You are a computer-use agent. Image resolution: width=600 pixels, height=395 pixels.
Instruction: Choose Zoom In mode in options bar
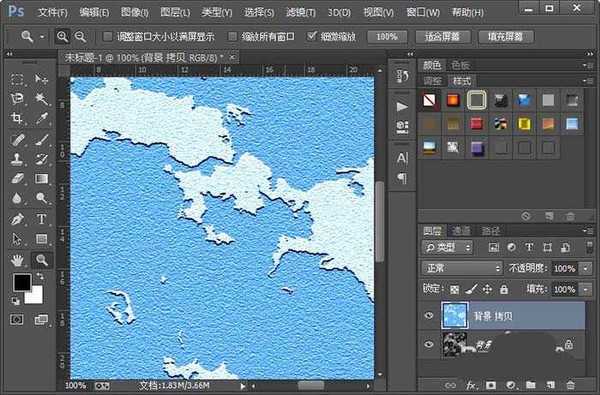[62, 37]
